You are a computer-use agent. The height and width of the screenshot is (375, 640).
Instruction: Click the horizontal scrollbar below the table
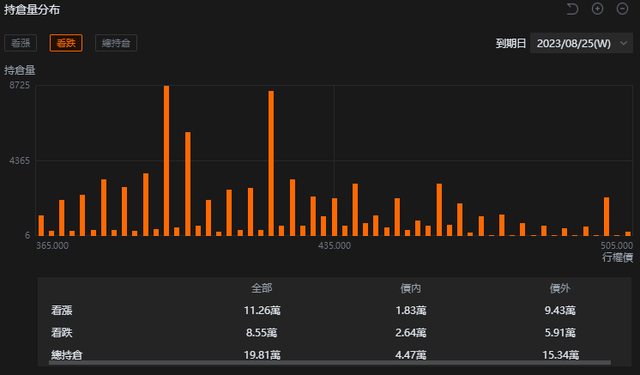[x=330, y=362]
